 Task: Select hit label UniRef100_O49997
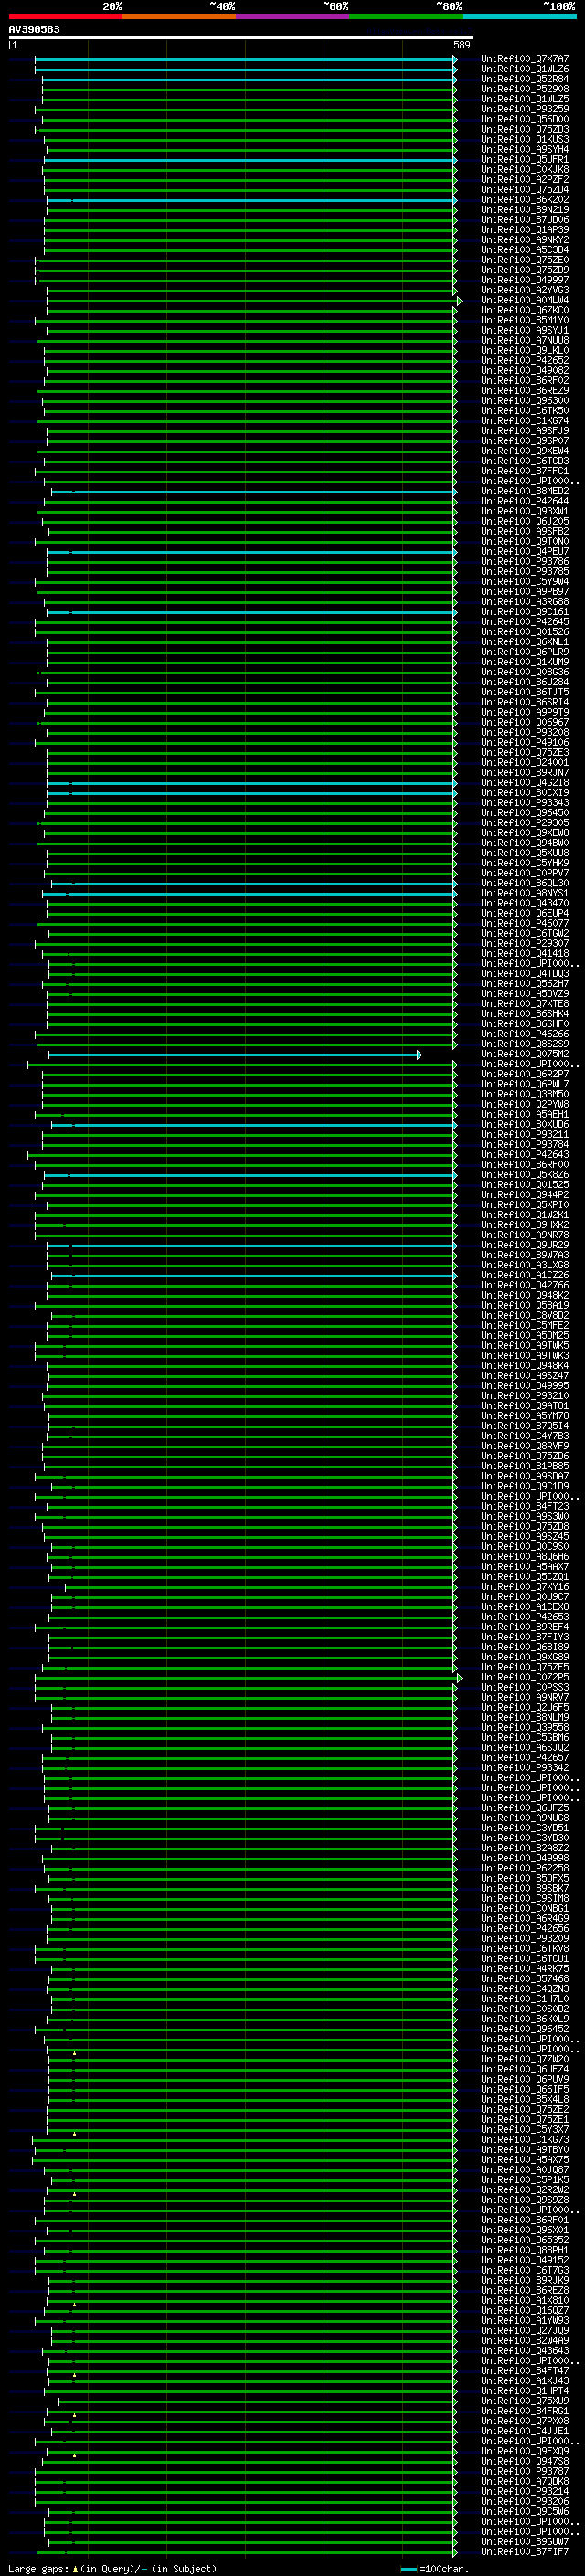pyautogui.click(x=524, y=281)
